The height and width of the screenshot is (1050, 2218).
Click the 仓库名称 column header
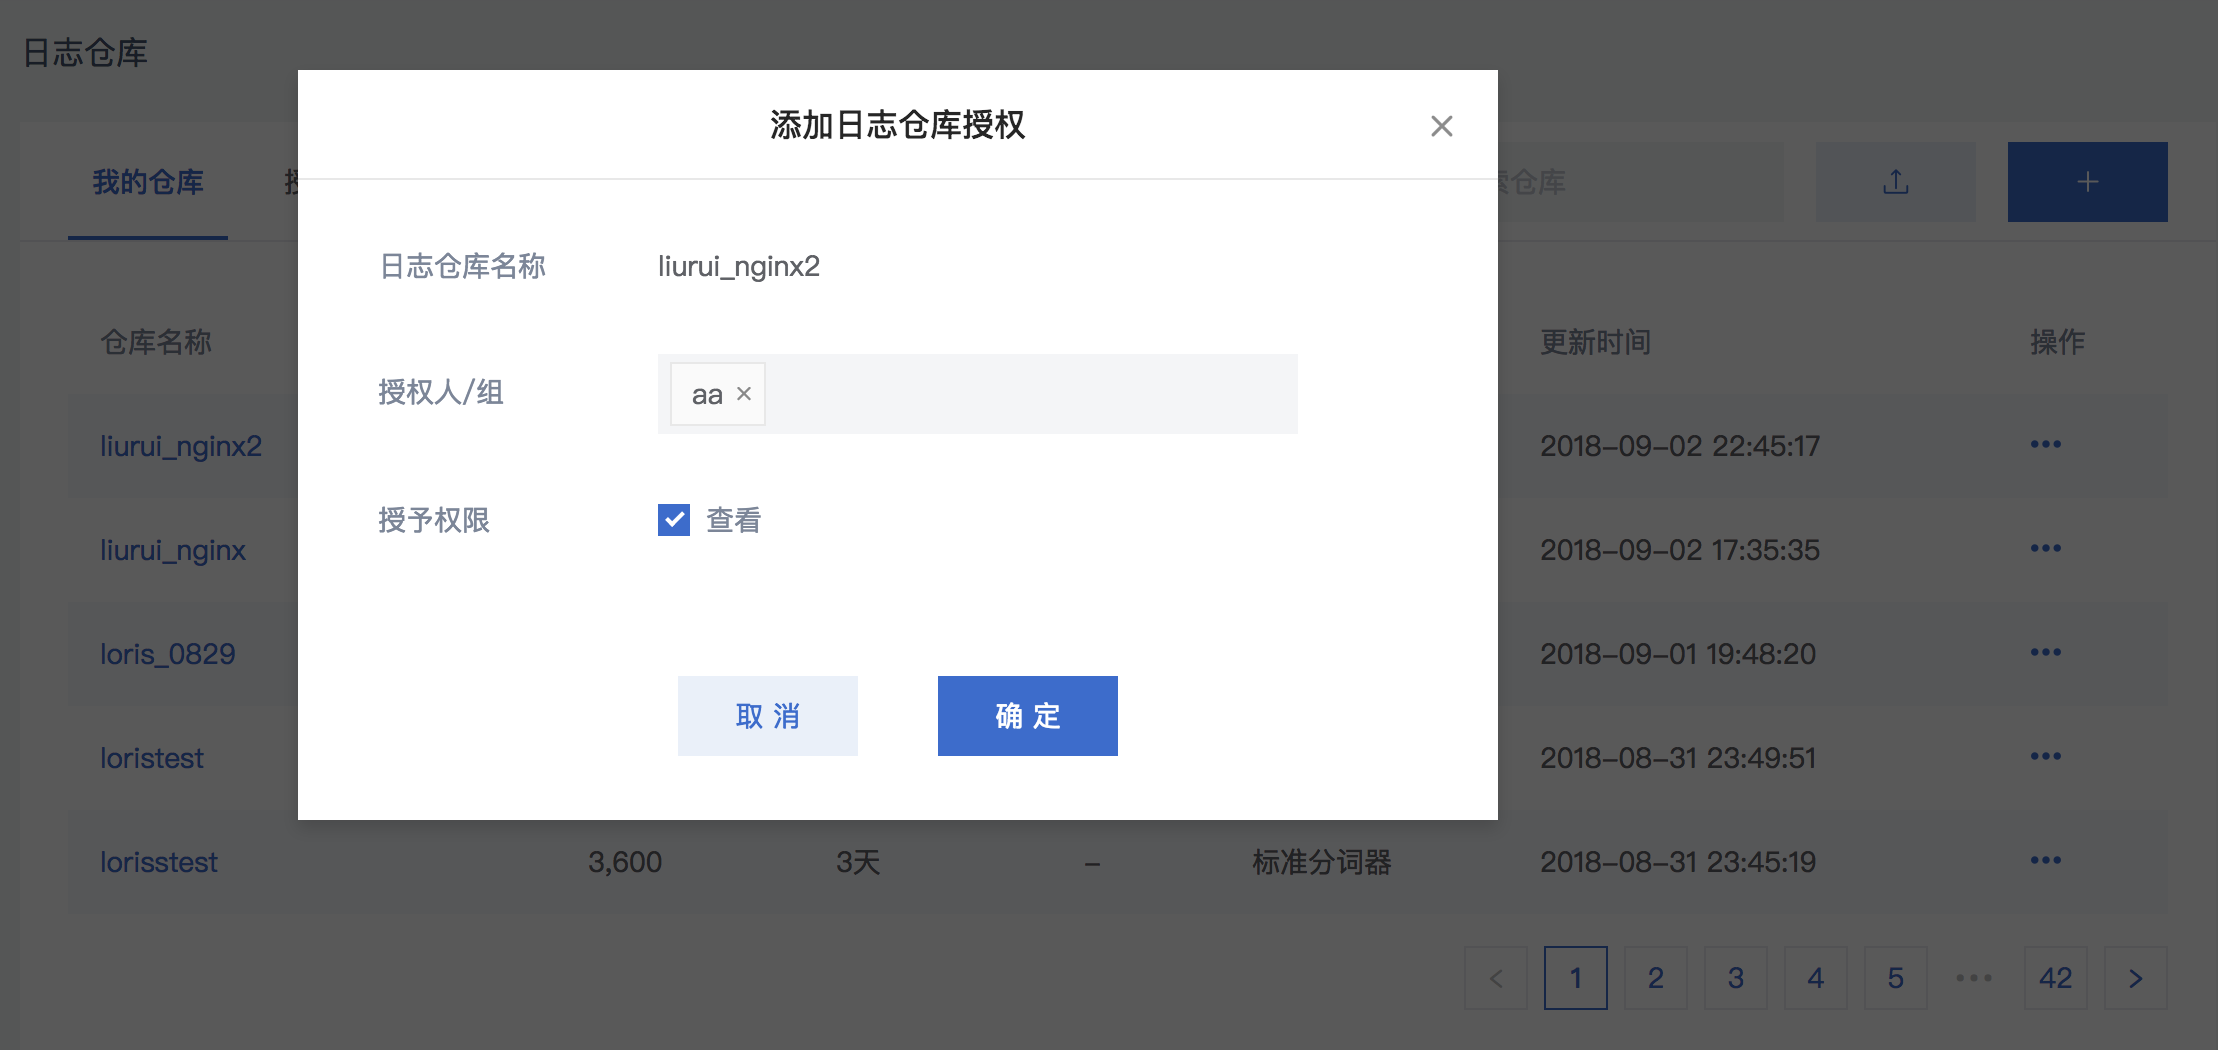tap(156, 342)
